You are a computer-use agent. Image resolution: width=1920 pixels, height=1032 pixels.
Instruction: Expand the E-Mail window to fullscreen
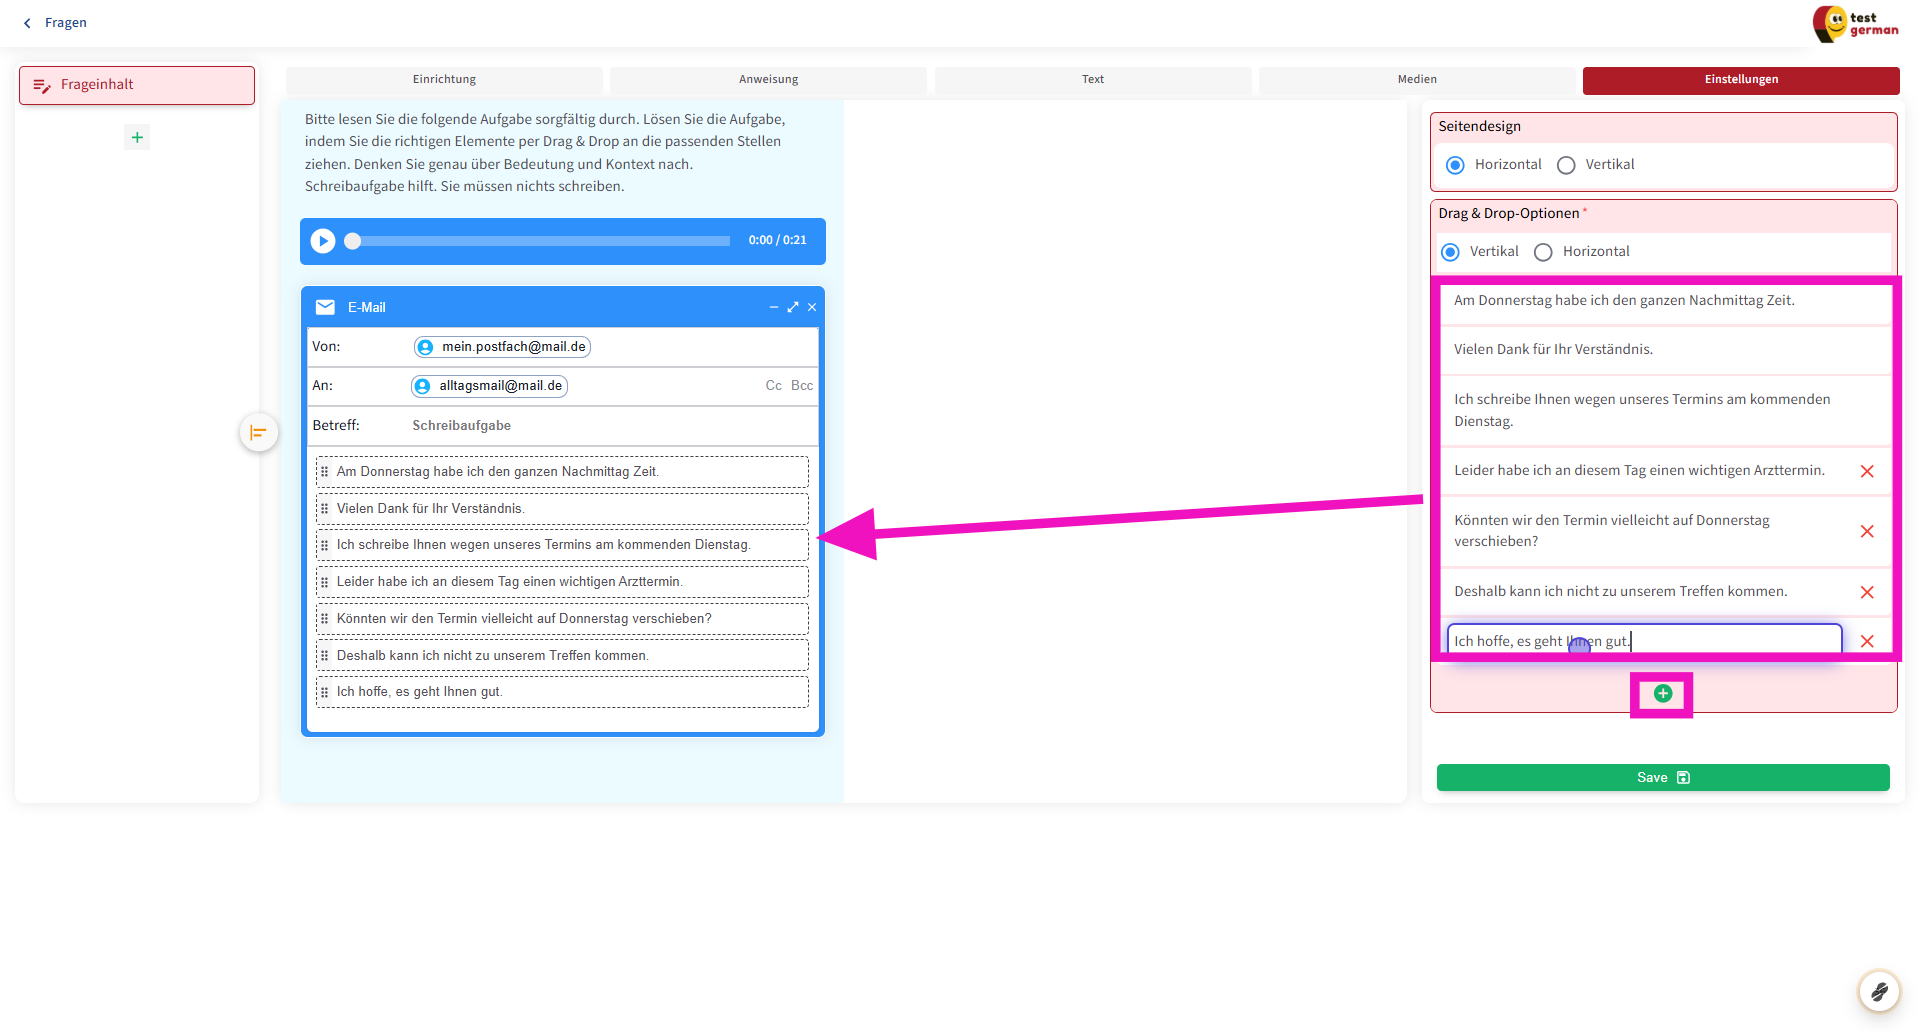(x=793, y=307)
